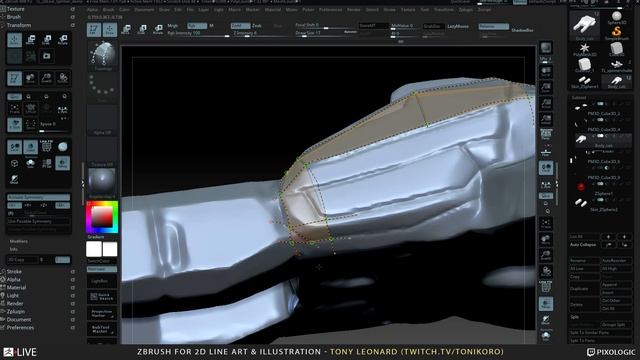640x360 pixels.
Task: Click the SimpleBrush tool icon
Action: click(x=616, y=33)
